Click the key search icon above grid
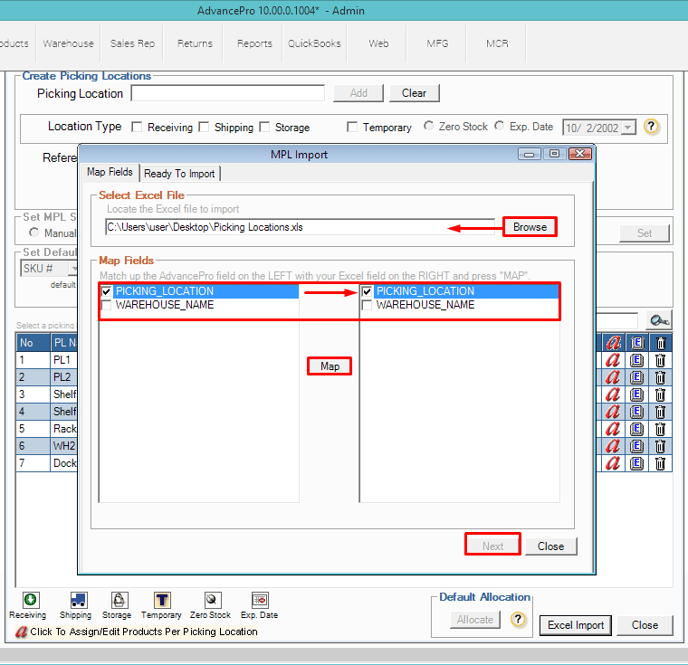The height and width of the screenshot is (665, 688). tap(658, 320)
